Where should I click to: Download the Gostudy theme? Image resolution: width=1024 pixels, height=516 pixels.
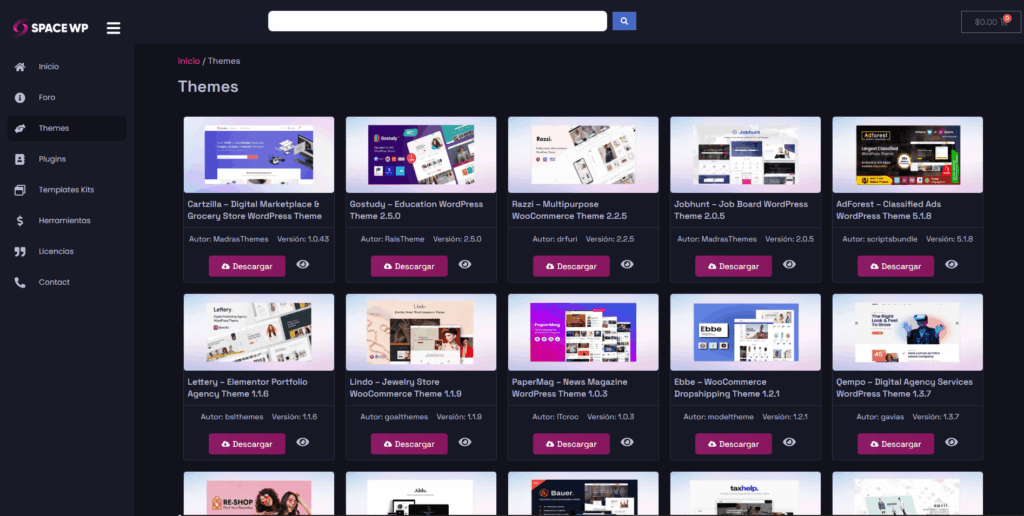click(x=409, y=266)
